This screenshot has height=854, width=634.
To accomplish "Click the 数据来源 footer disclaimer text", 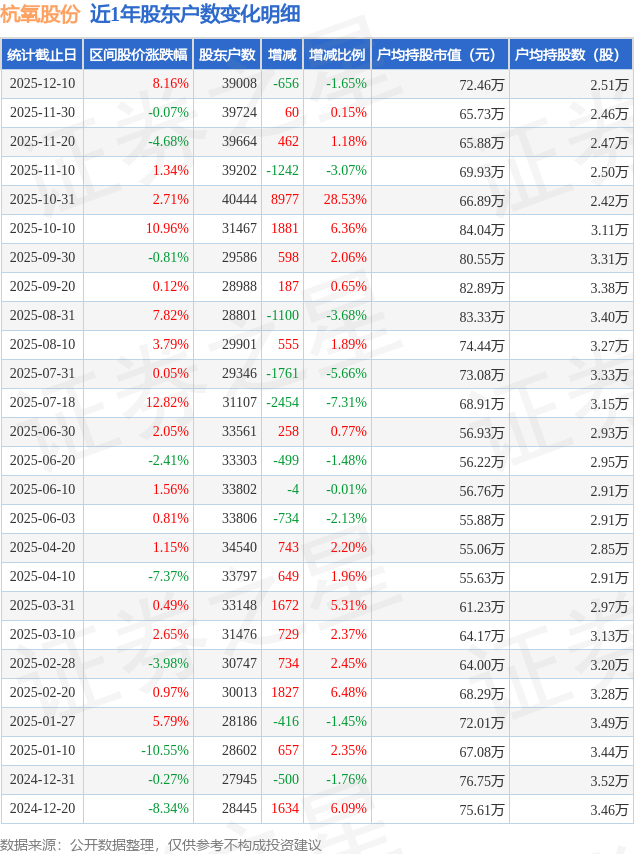I will 161,845.
